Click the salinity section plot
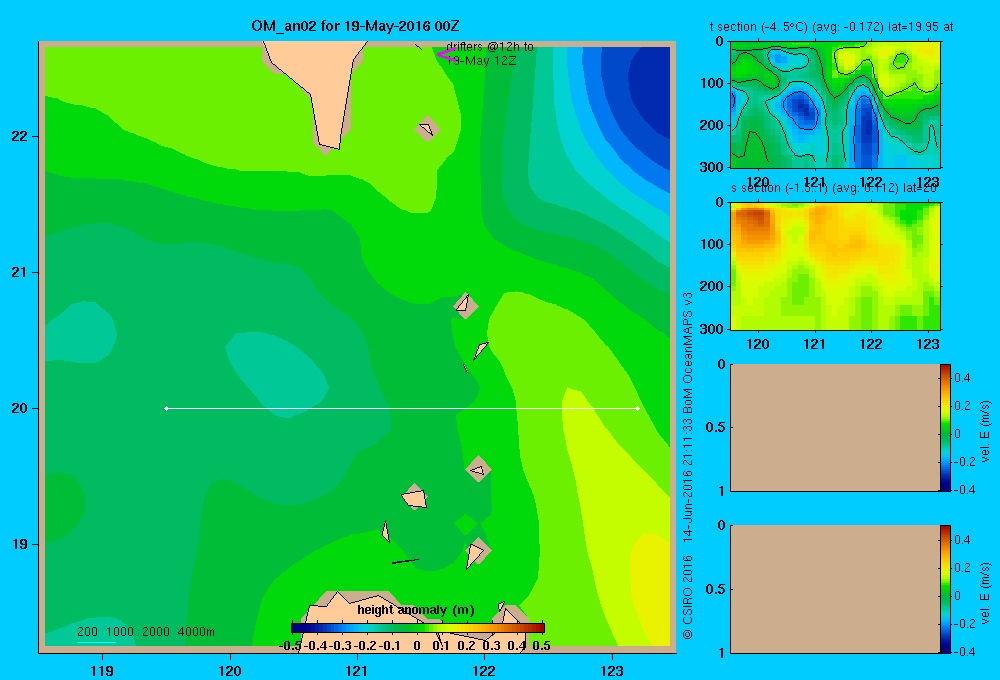 835,266
